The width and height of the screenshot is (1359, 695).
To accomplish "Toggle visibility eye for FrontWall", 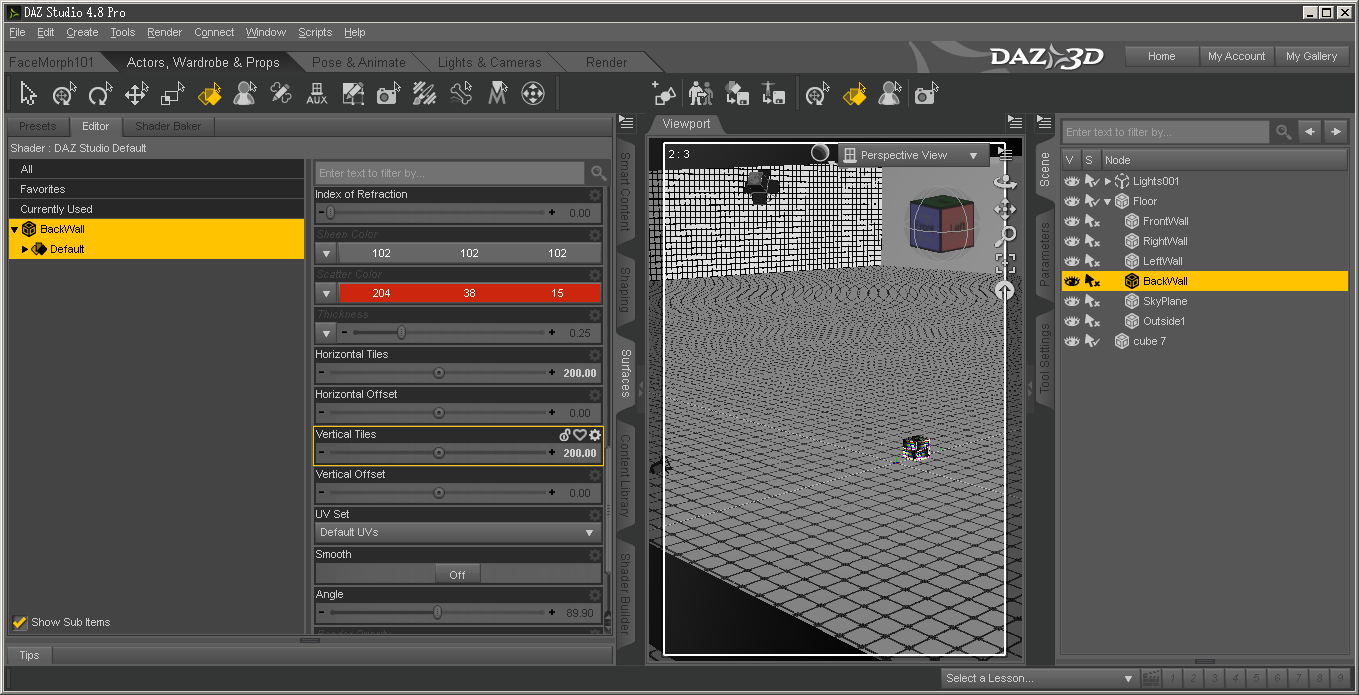I will point(1072,221).
